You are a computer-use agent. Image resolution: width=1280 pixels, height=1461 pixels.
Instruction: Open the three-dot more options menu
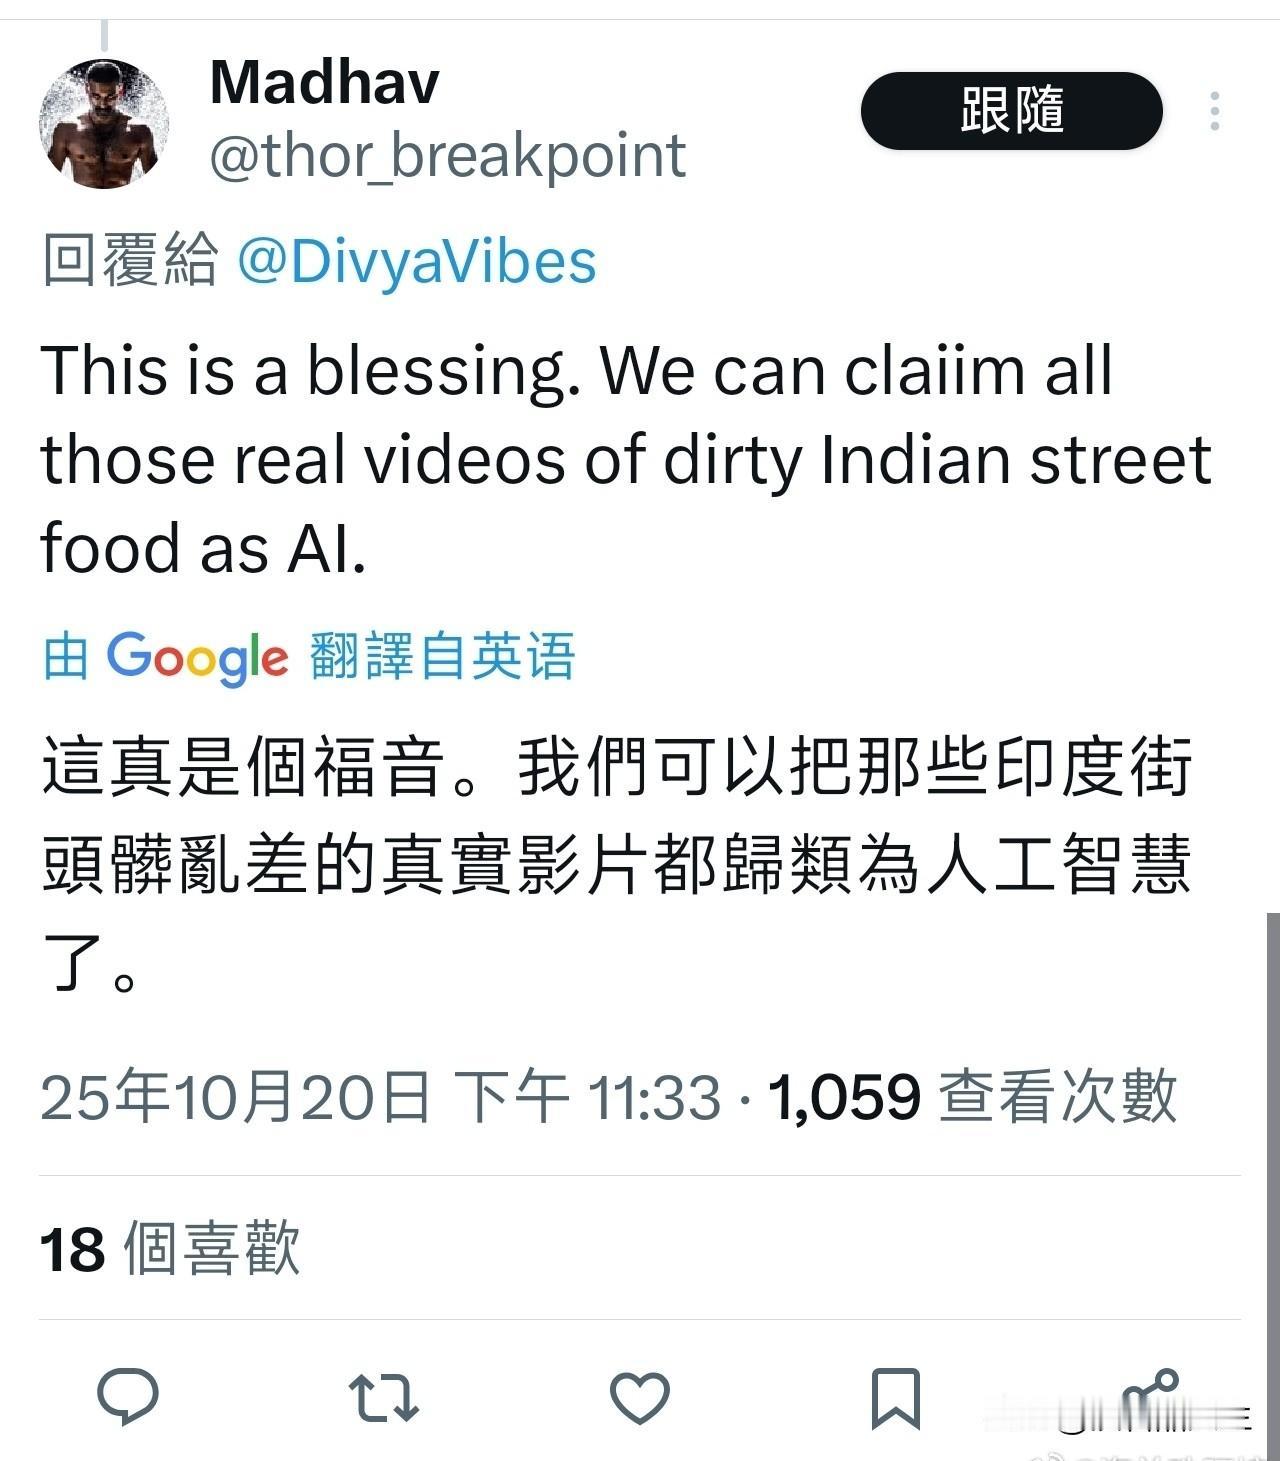[x=1215, y=111]
